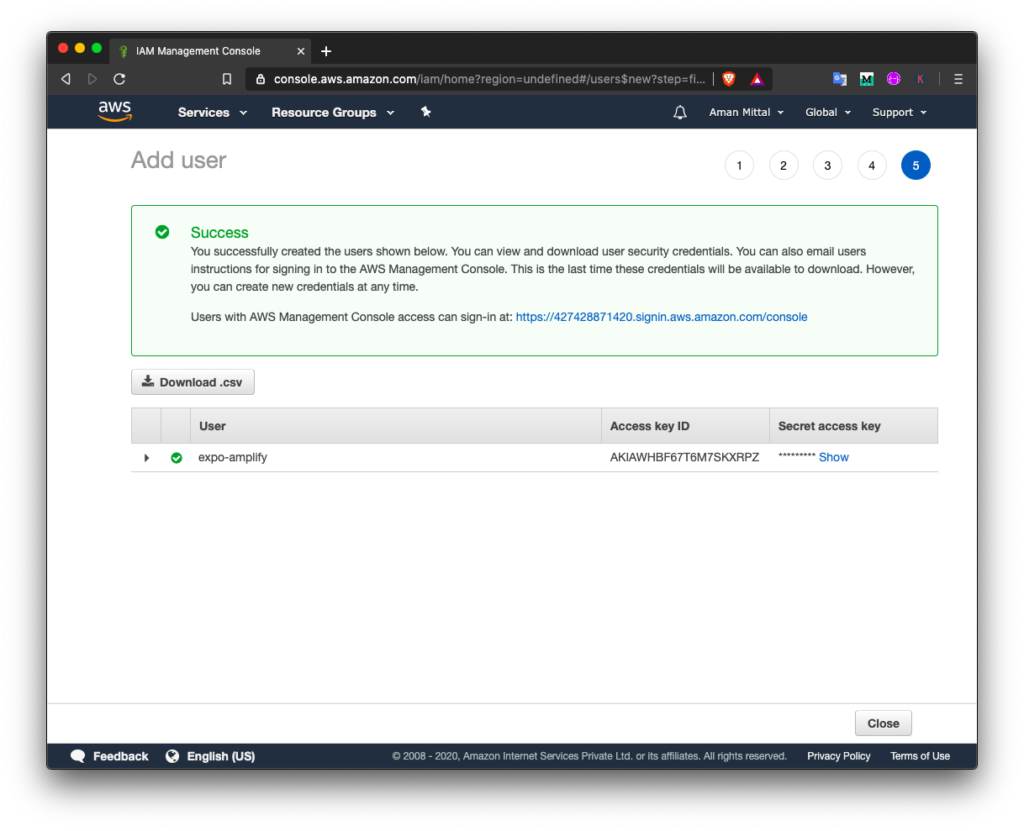The height and width of the screenshot is (831, 1024).
Task: Click the Feedback speech bubble icon
Action: 78,756
